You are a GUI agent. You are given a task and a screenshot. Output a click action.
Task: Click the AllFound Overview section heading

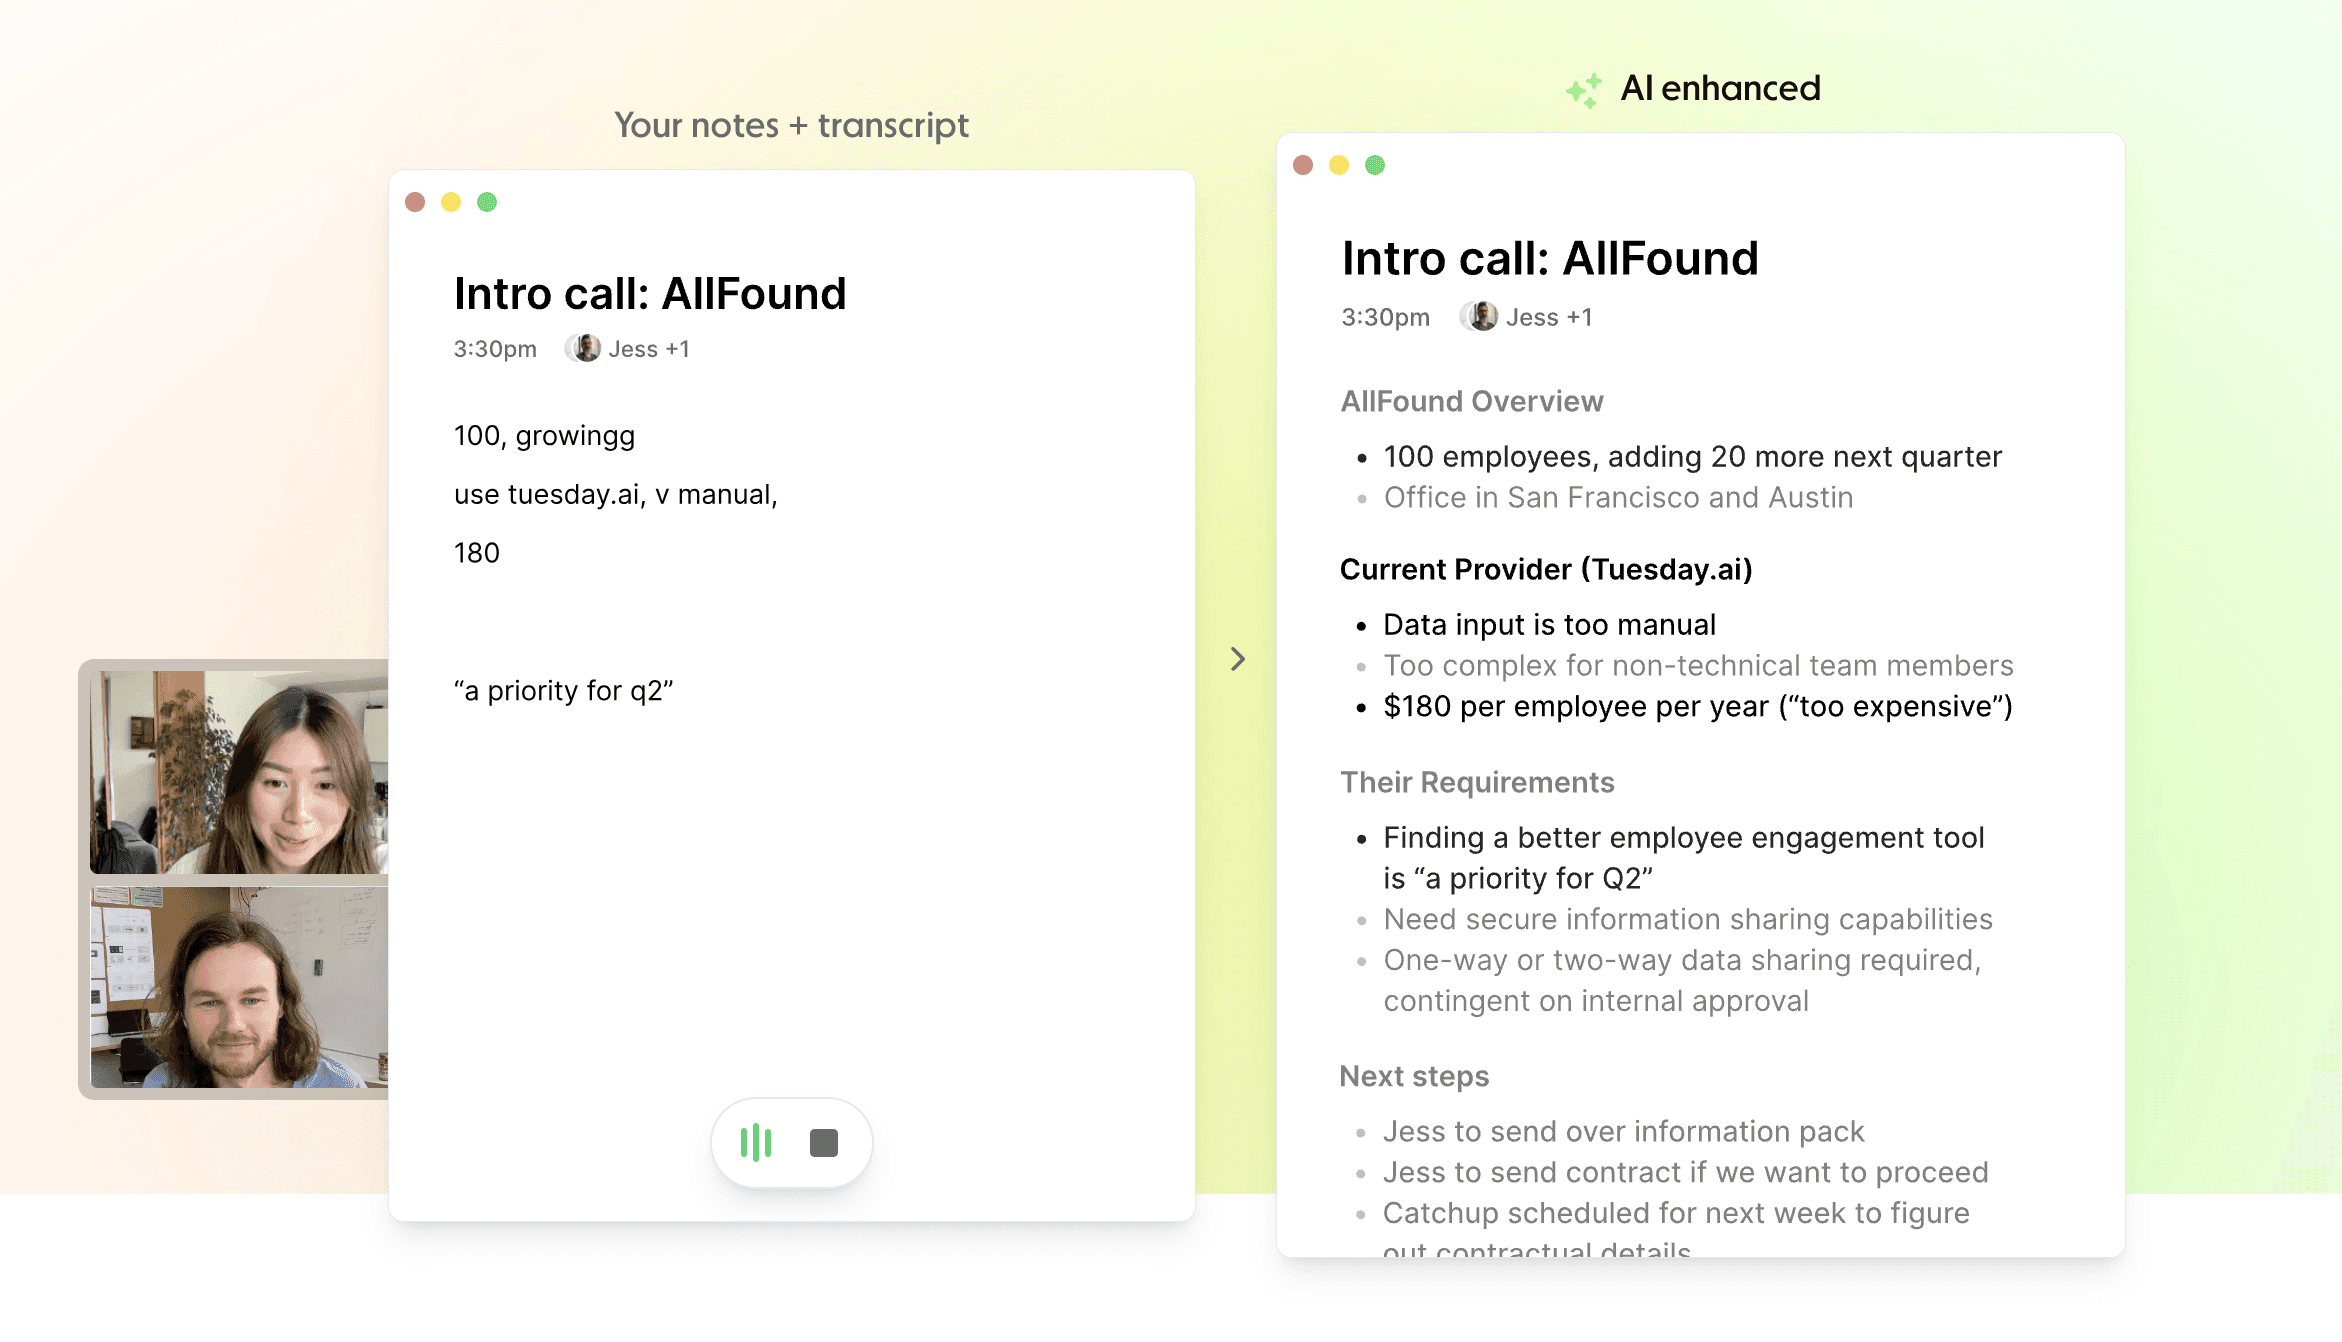tap(1471, 401)
